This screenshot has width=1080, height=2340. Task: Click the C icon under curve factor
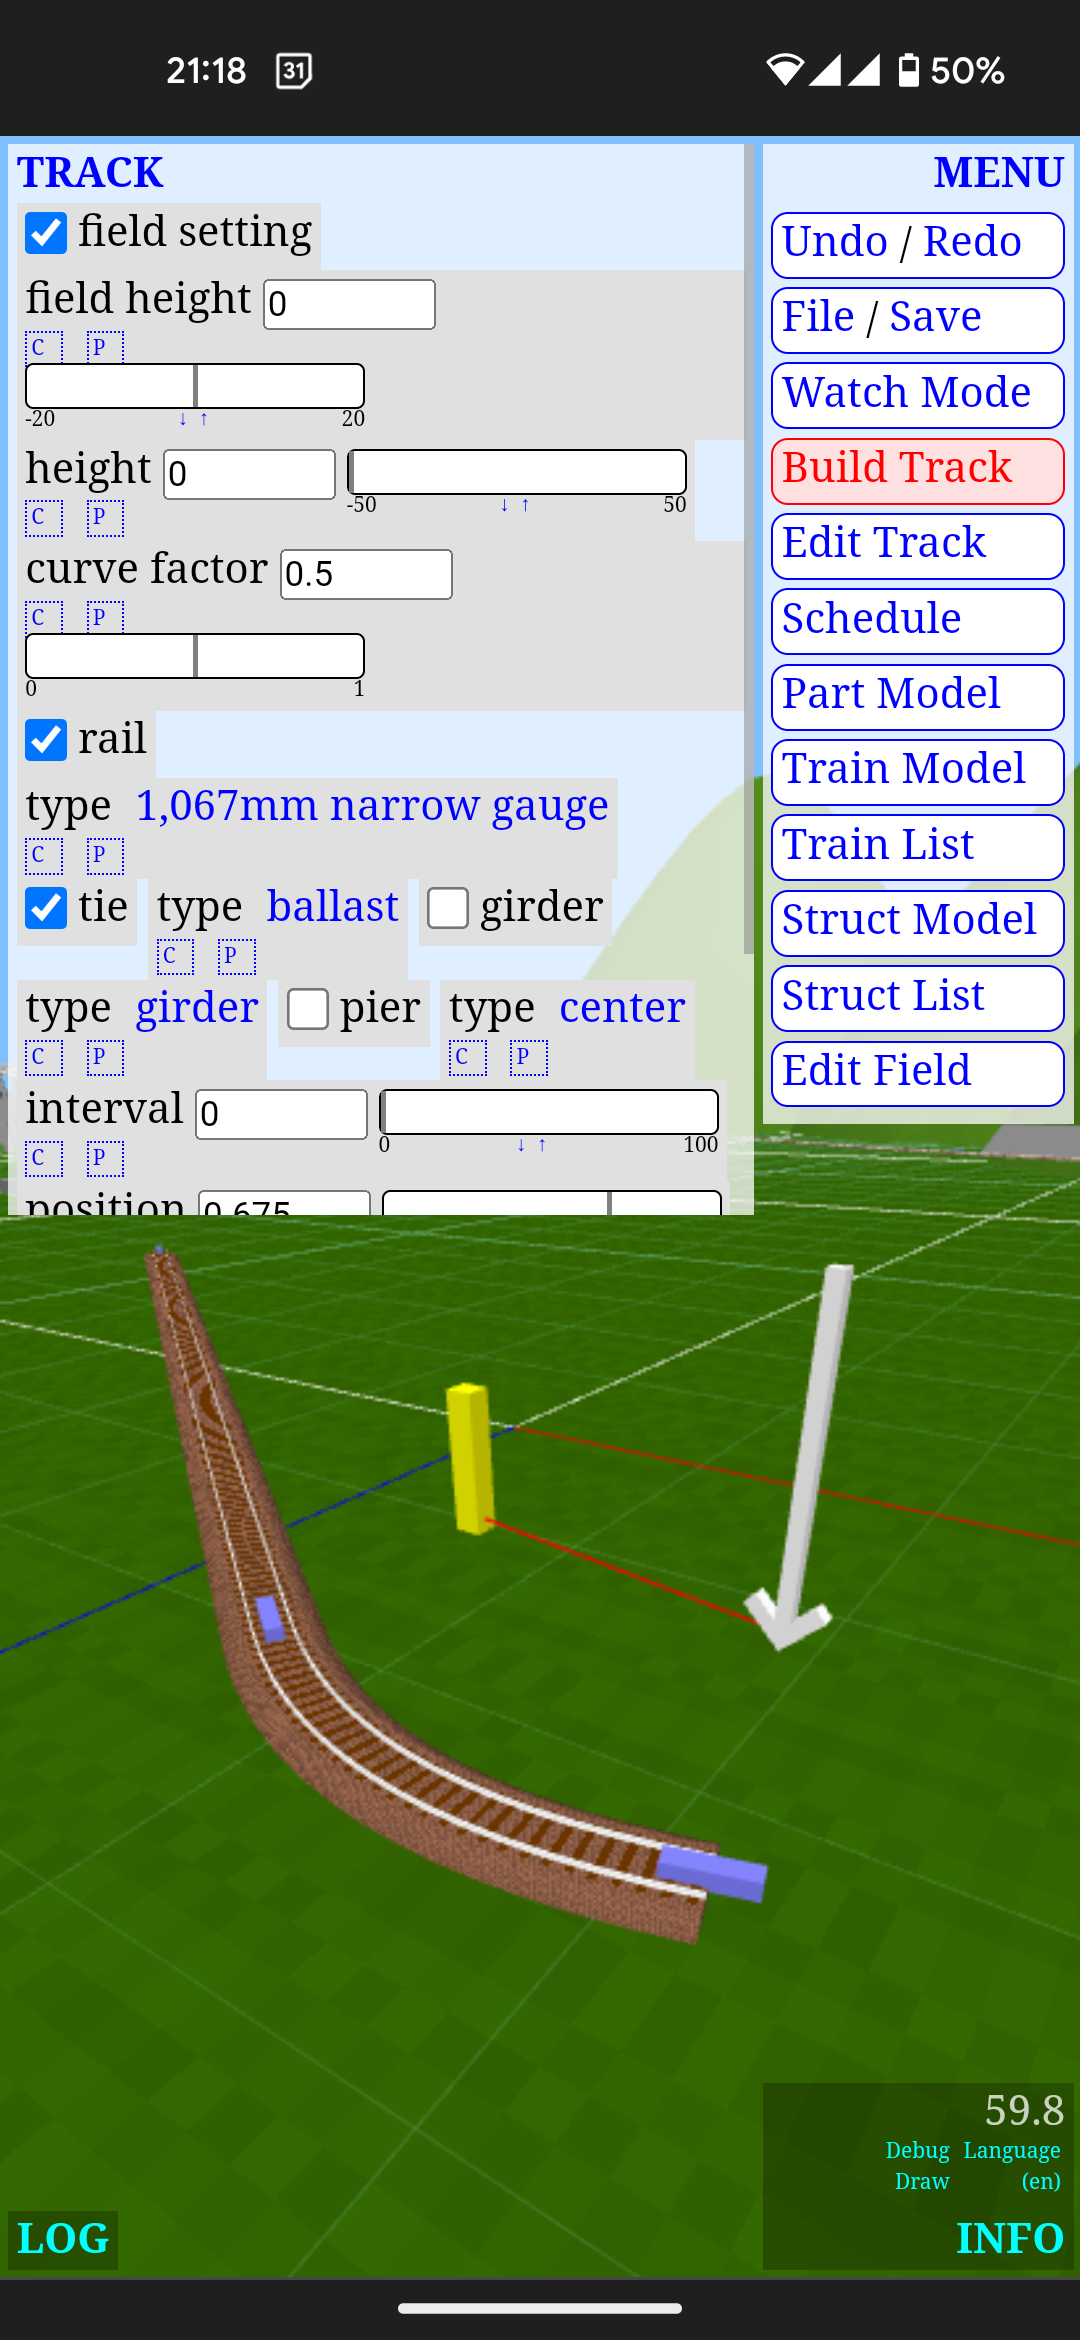(43, 617)
